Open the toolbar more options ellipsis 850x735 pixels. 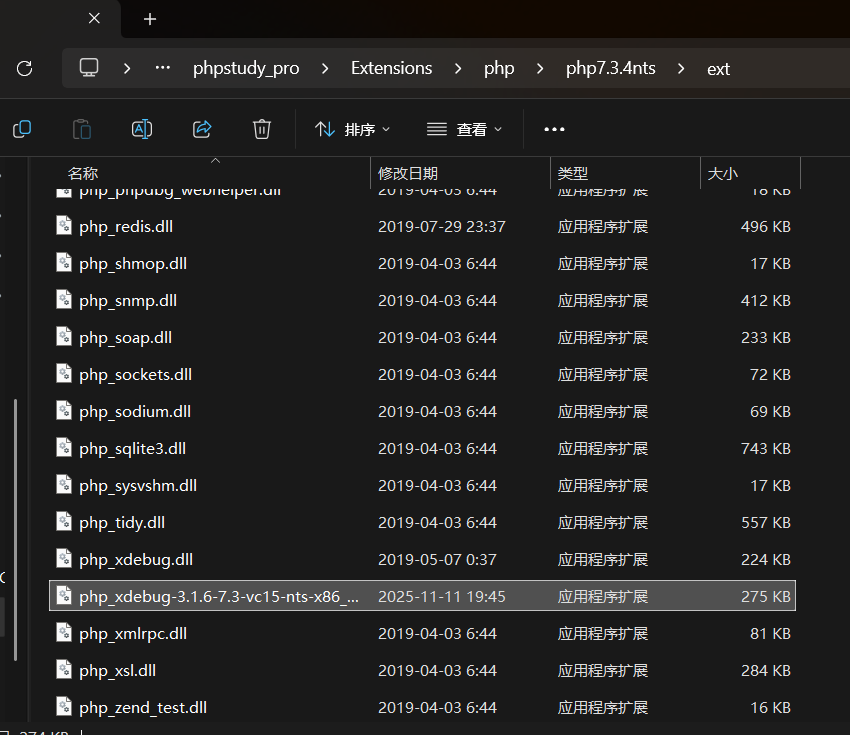pyautogui.click(x=554, y=129)
